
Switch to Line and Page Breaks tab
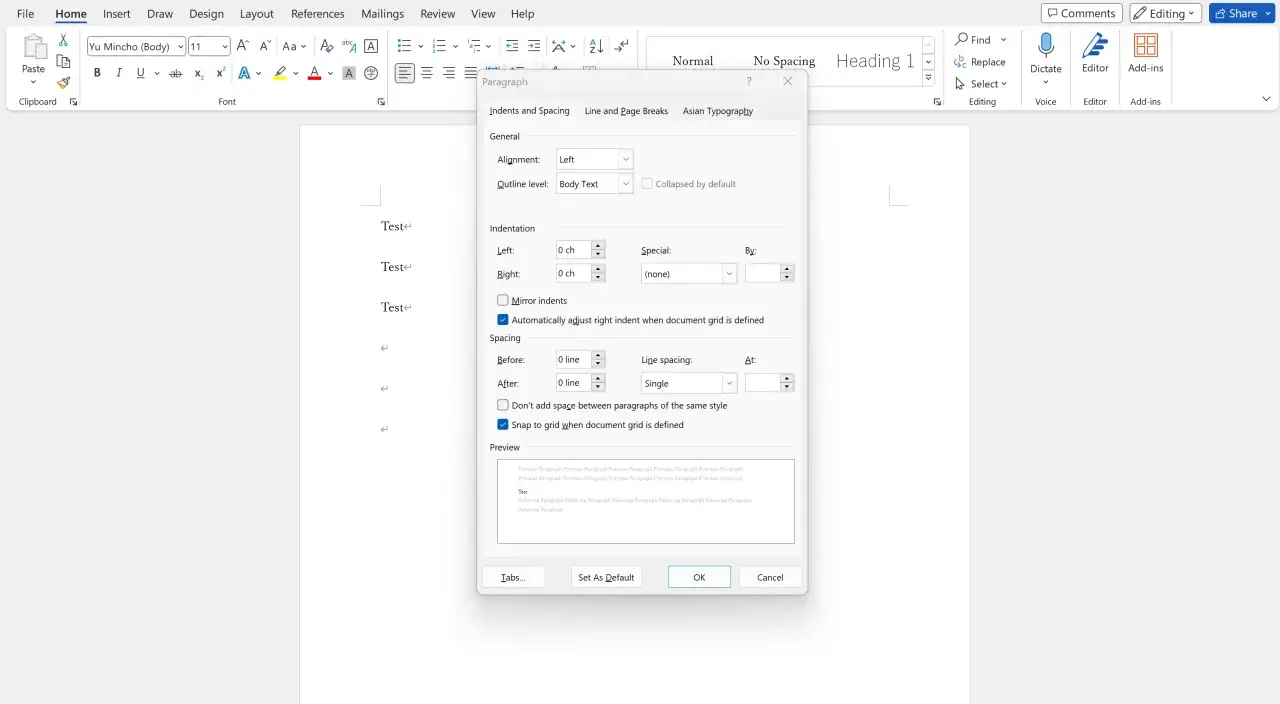tap(626, 111)
